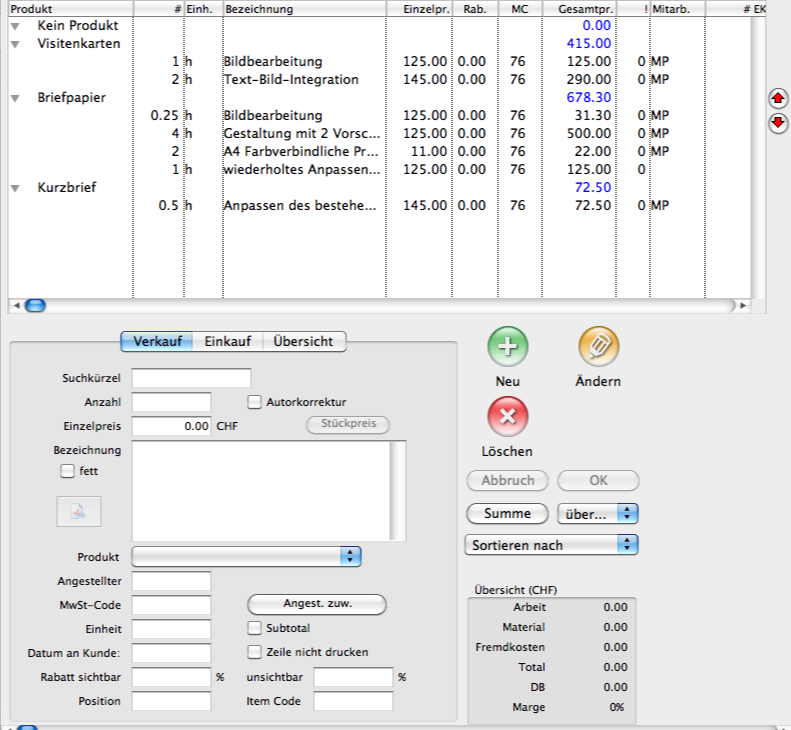
Task: Click the red down arrow icon
Action: [778, 123]
